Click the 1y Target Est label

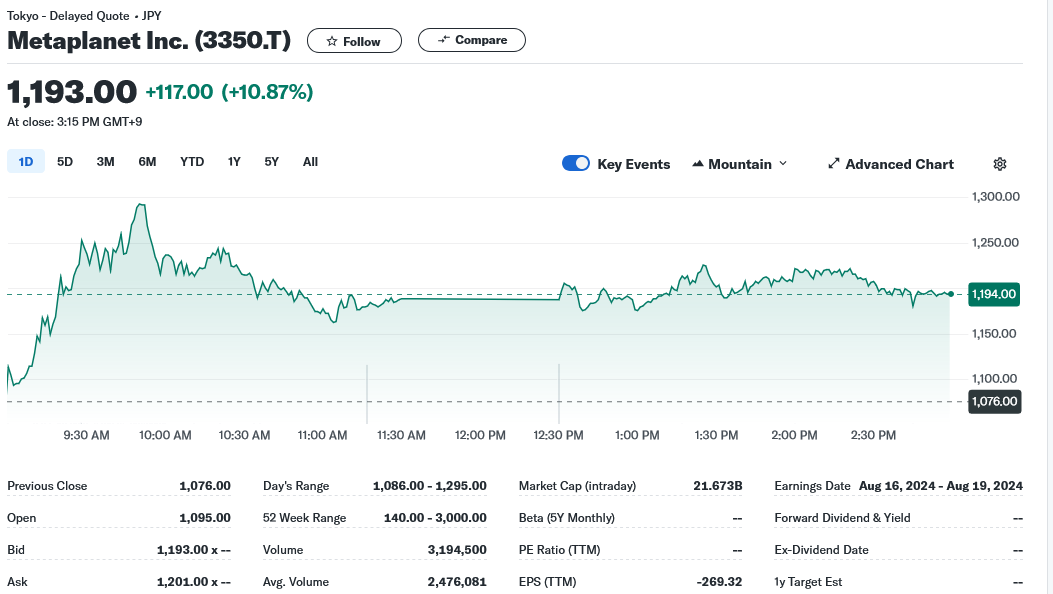[x=808, y=582]
